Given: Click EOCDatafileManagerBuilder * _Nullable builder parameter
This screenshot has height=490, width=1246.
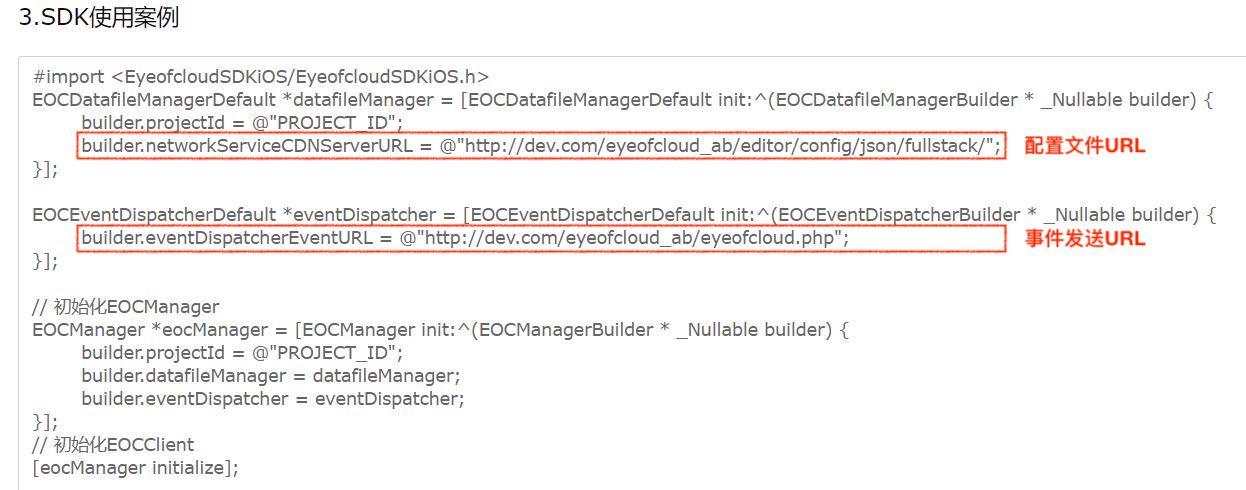Looking at the screenshot, I should click(986, 100).
